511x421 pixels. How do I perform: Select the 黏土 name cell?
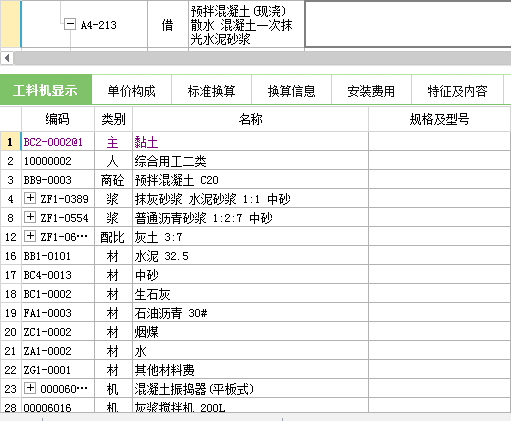click(251, 142)
